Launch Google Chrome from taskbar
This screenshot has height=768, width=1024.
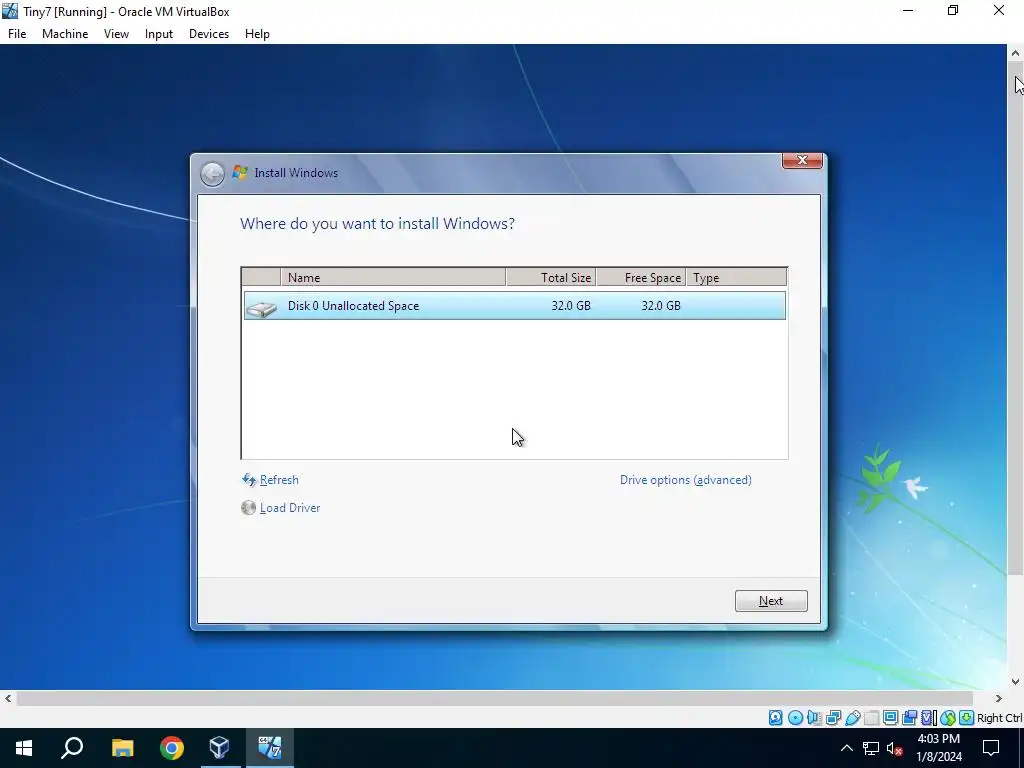tap(172, 748)
